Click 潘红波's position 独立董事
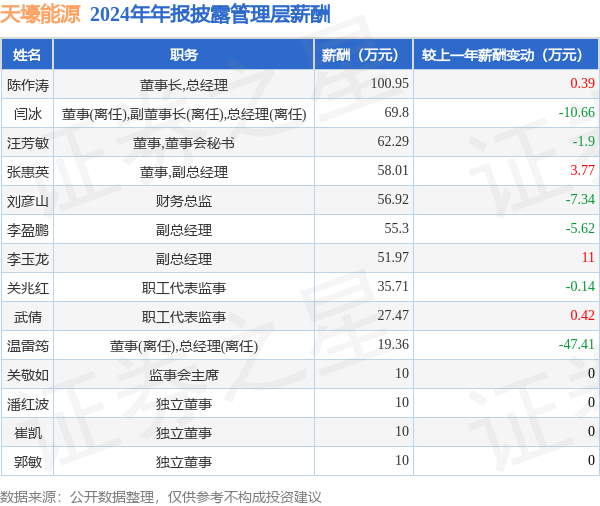Screen dimensions: 600x506 coord(184,404)
